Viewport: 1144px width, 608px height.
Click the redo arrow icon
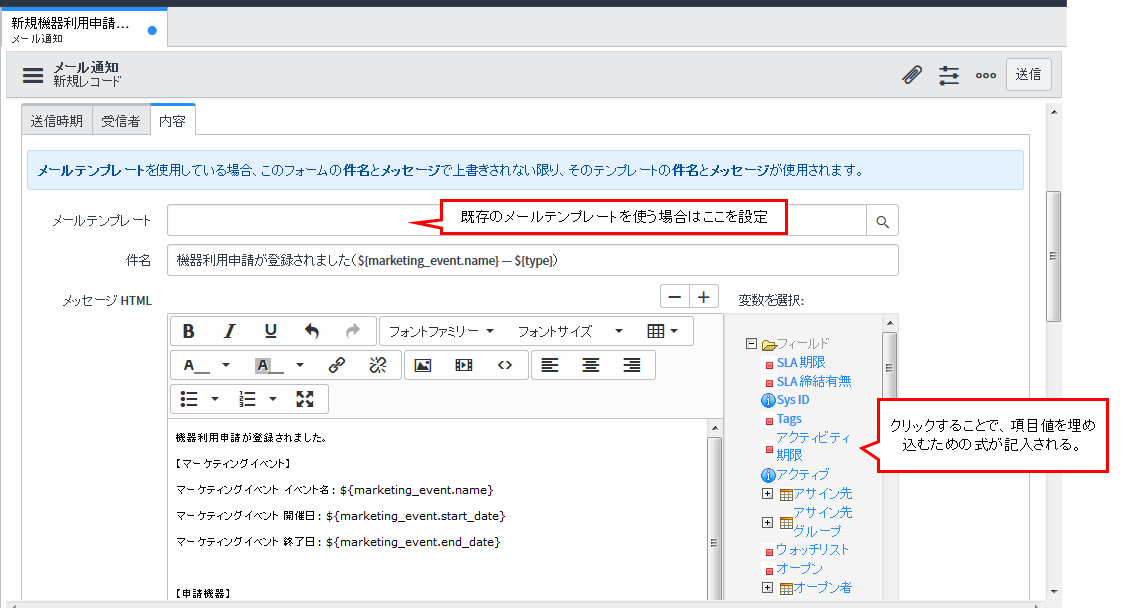click(x=352, y=331)
